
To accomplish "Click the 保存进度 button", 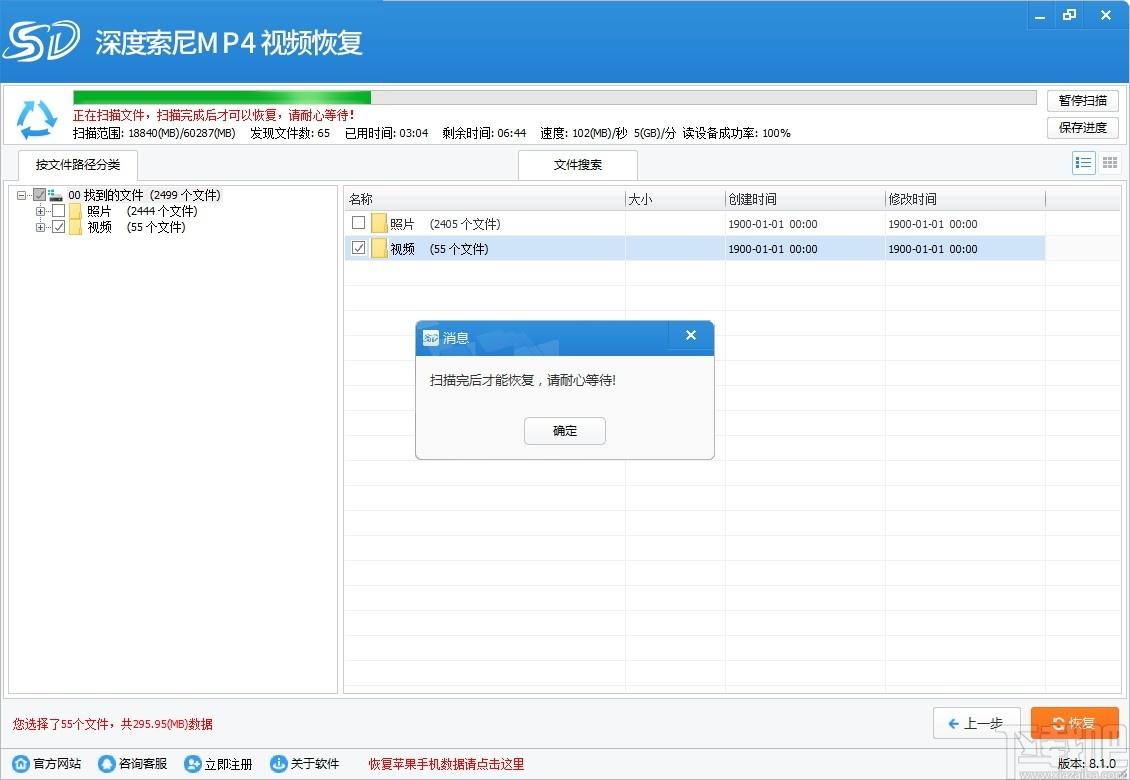I will click(1082, 128).
